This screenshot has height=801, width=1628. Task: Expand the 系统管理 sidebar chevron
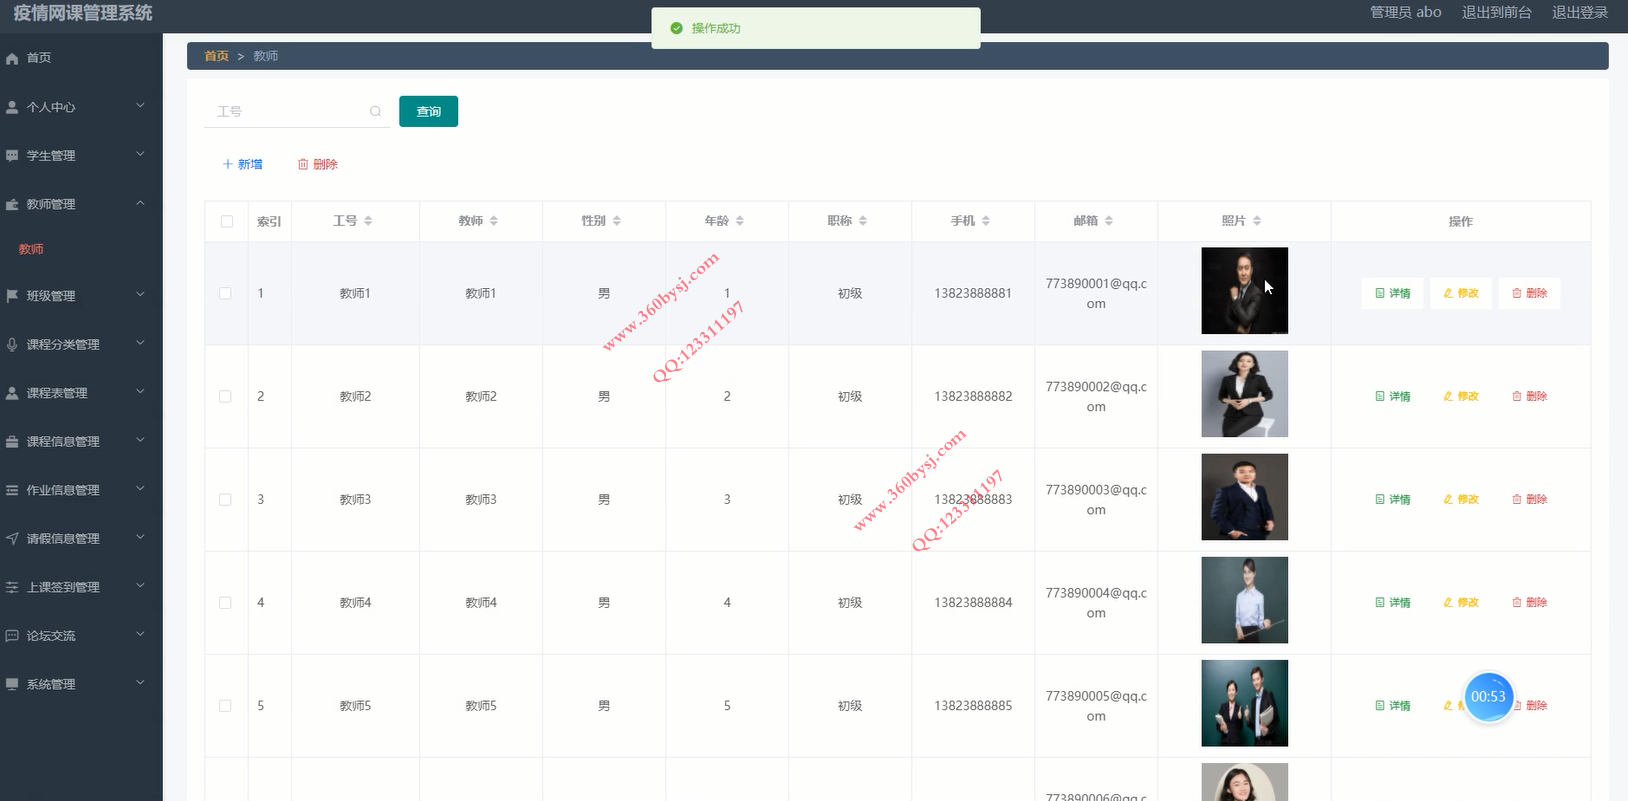click(140, 683)
